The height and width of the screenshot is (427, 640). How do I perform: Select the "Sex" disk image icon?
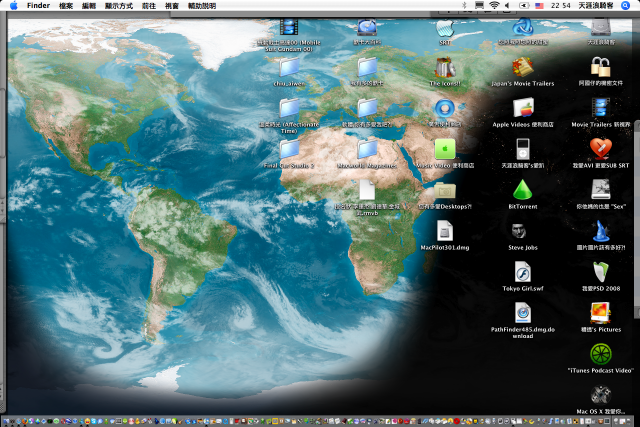pyautogui.click(x=601, y=190)
